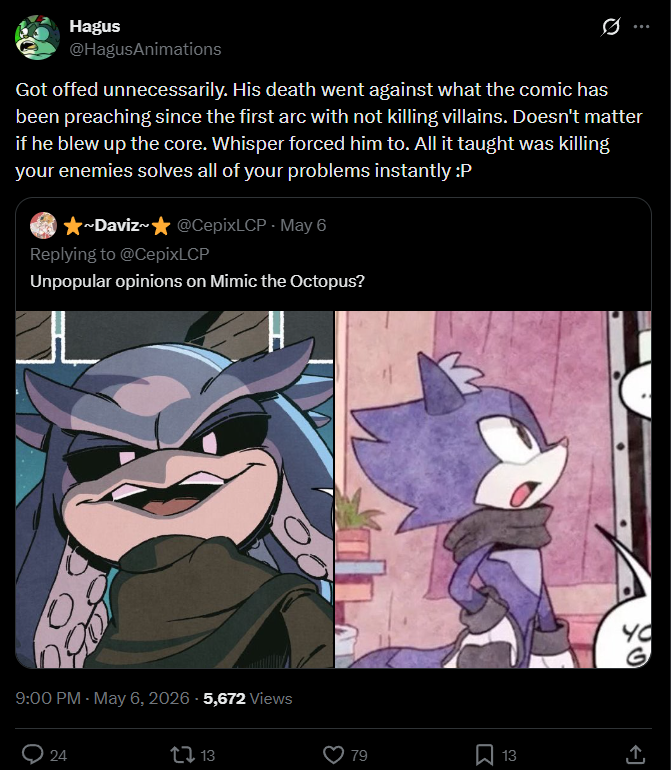This screenshot has height=770, width=671.
Task: Open the Daviz avatar in quoted post
Action: (x=43, y=225)
